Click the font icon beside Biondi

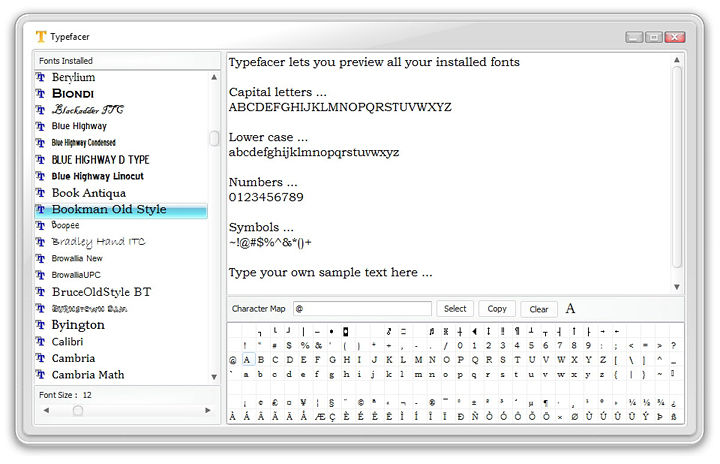(41, 93)
